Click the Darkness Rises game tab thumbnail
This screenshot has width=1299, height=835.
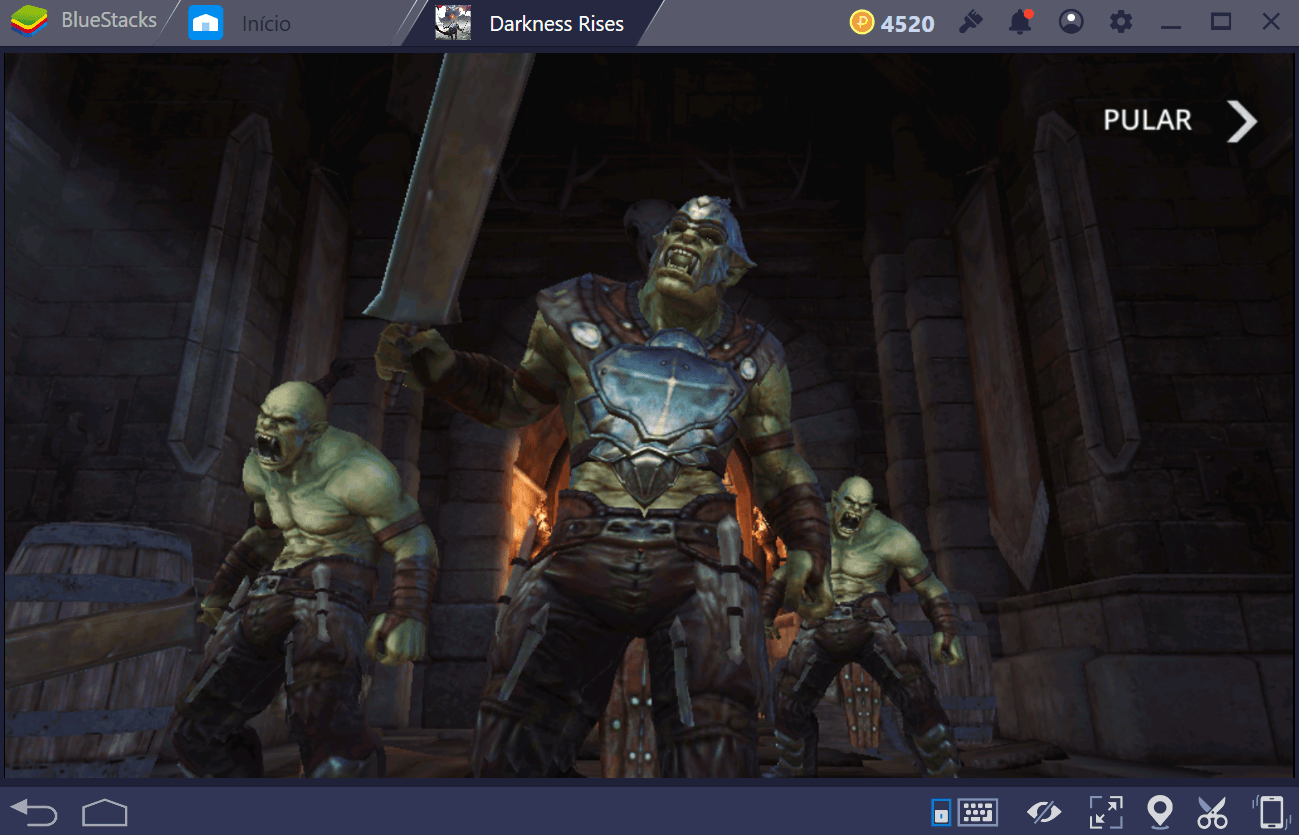453,22
